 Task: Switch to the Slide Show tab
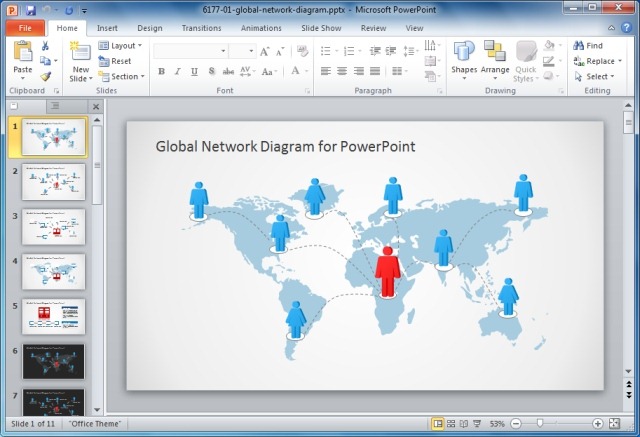321,28
